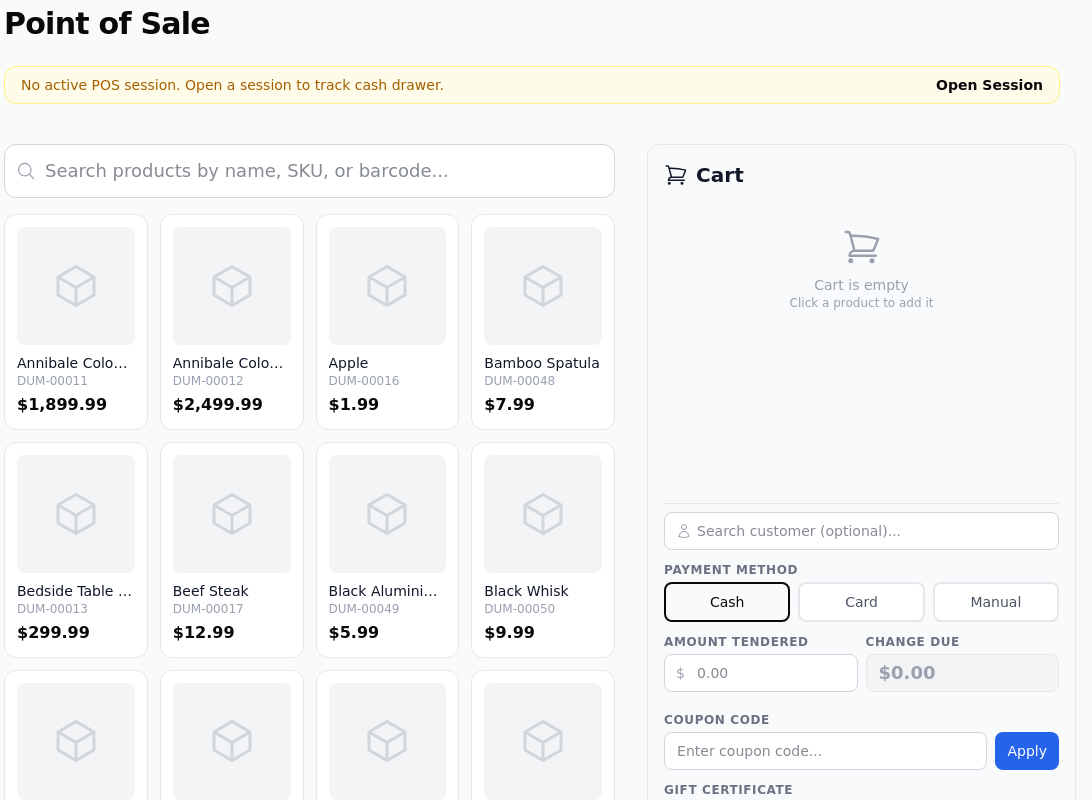
Task: Click the $1.99 price
Action: point(354,405)
